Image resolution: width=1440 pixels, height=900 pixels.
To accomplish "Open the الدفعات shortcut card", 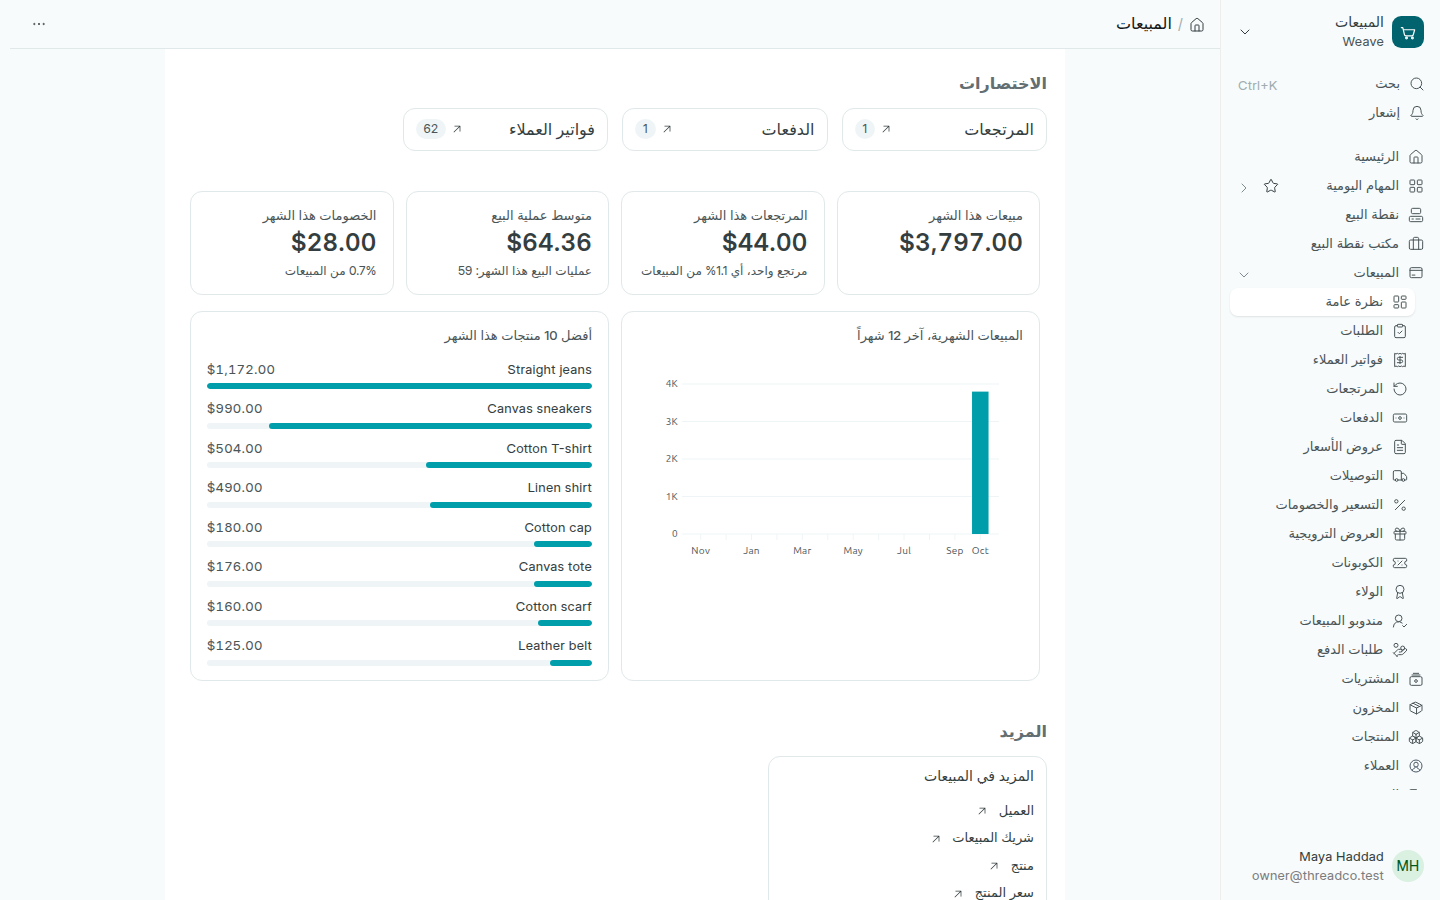I will [x=725, y=130].
